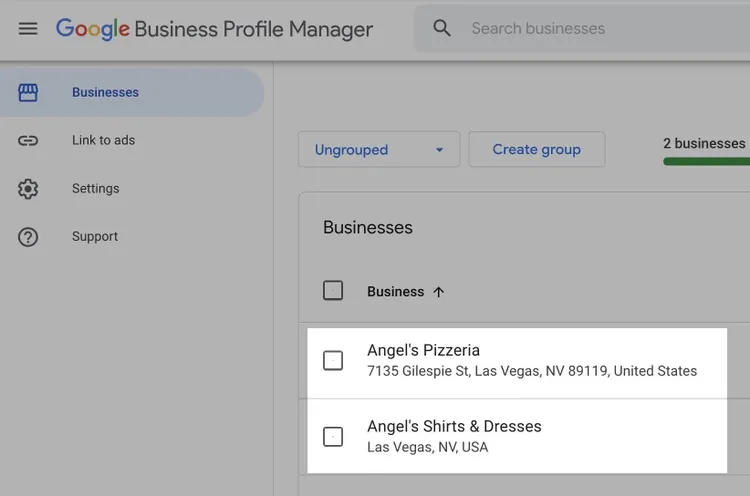Click the Google Business Profile Manager logo
Viewport: 750px width, 496px height.
[214, 29]
